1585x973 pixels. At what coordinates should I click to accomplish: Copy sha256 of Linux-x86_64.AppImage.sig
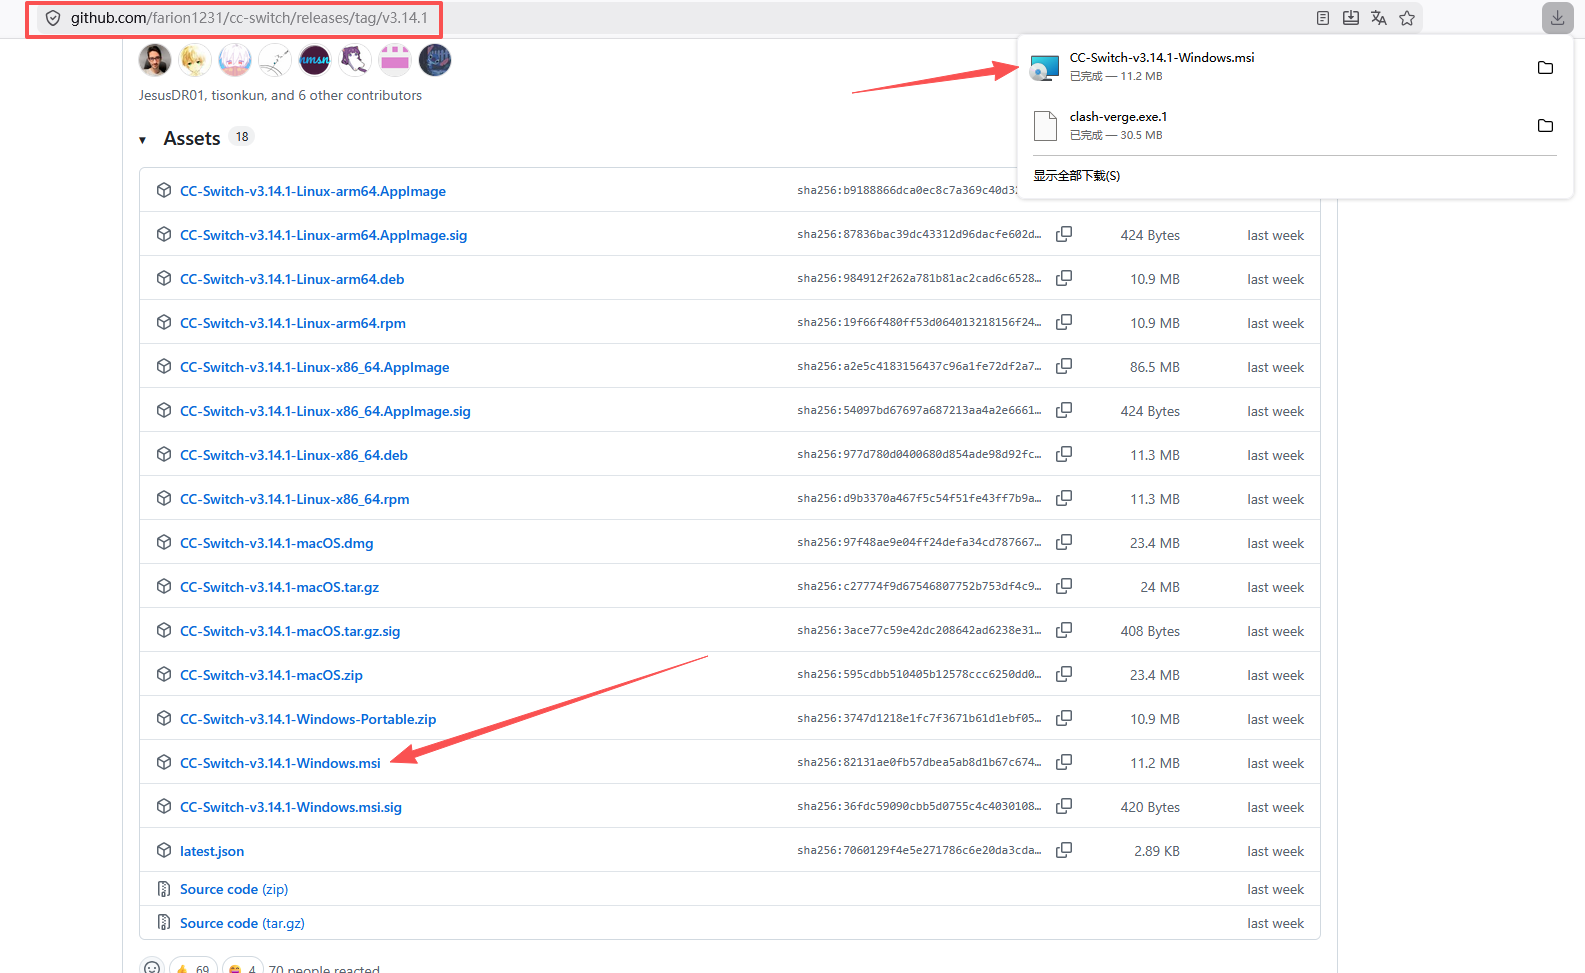(1064, 410)
